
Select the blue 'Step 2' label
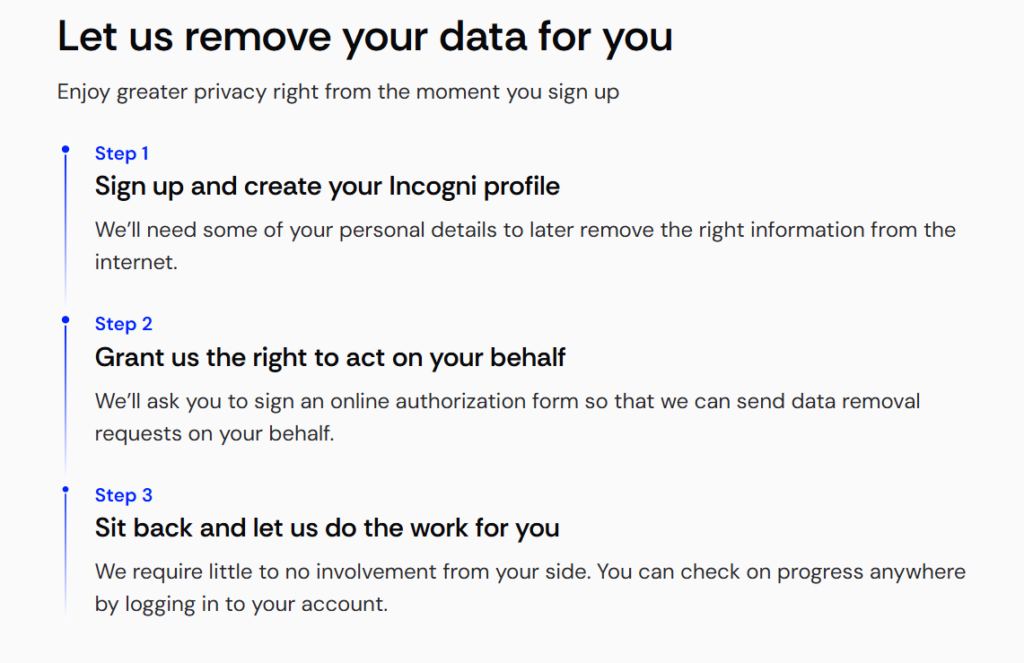point(123,324)
